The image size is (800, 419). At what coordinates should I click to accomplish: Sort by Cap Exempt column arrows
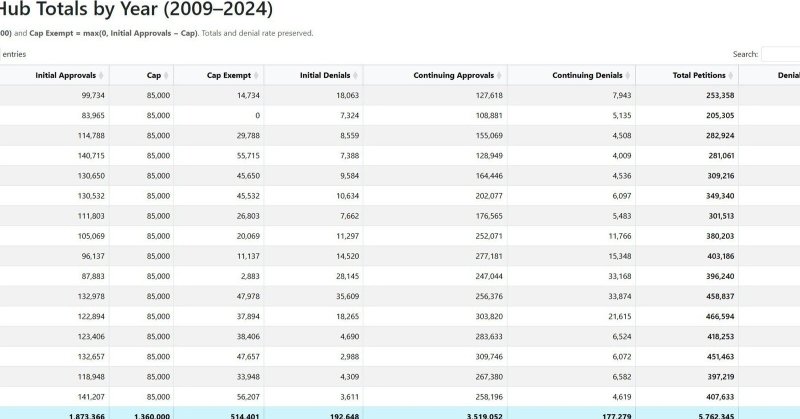click(x=256, y=76)
